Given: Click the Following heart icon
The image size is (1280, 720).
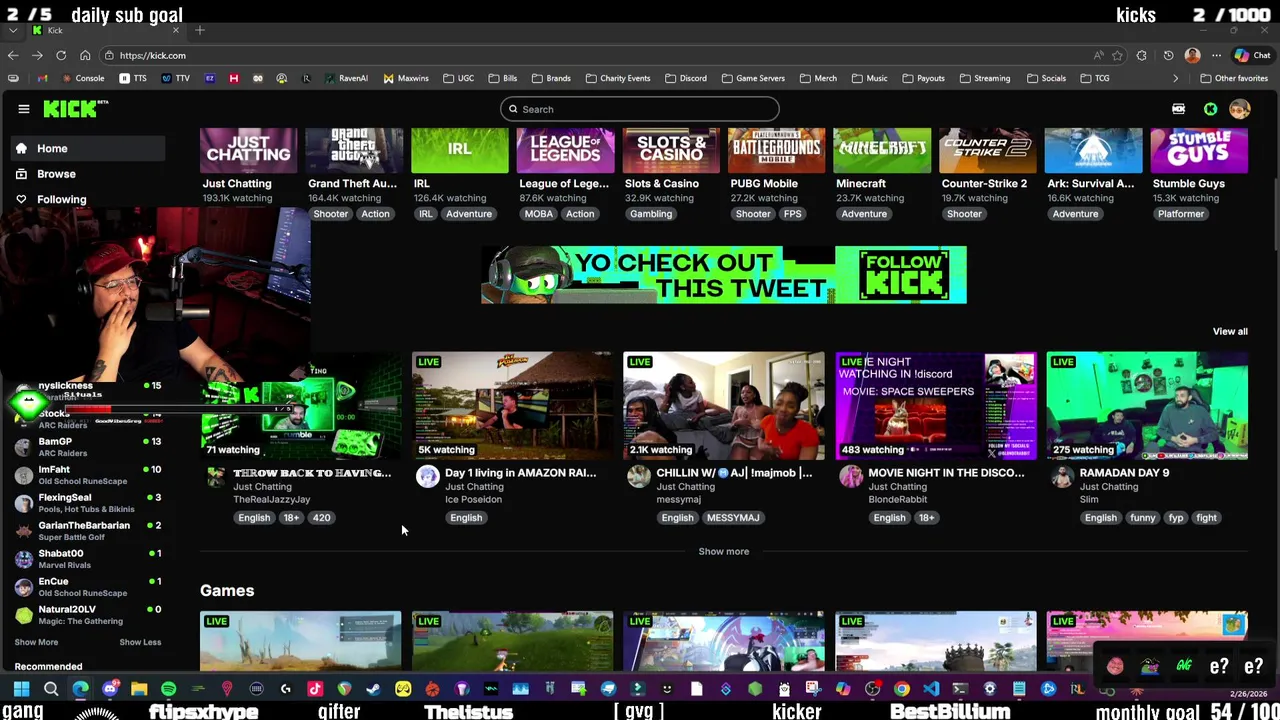Looking at the screenshot, I should [21, 199].
